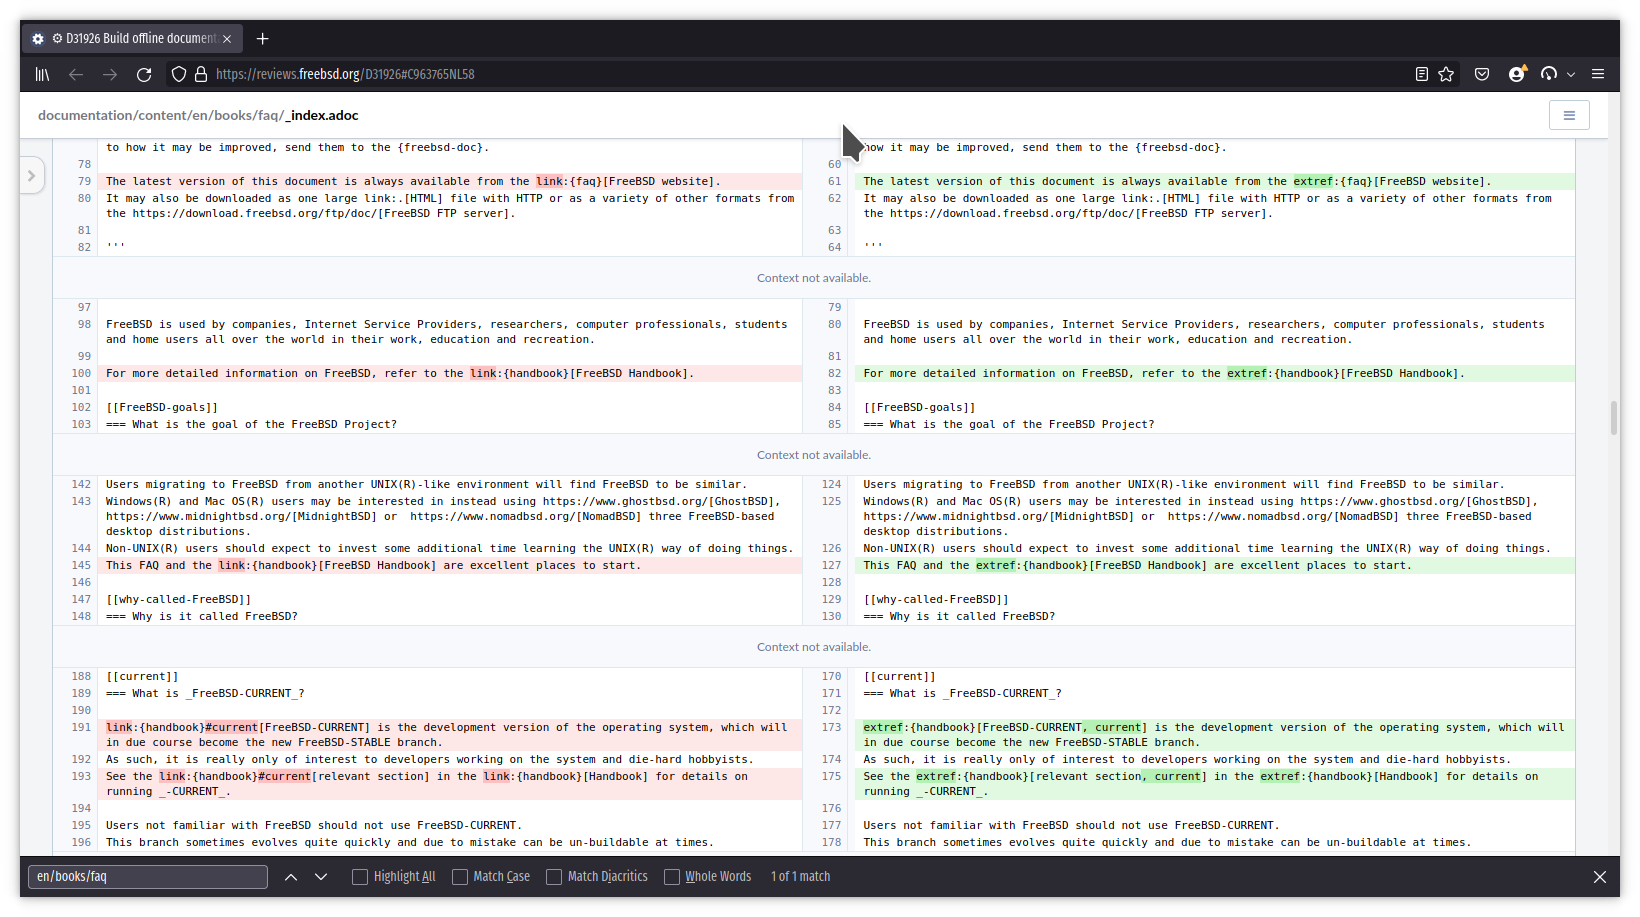Bookmark this page with the star

coord(1446,74)
